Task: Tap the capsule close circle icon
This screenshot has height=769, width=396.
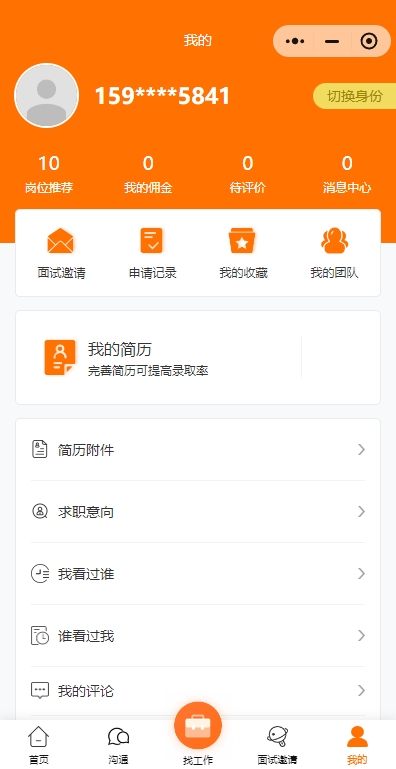Action: click(369, 42)
